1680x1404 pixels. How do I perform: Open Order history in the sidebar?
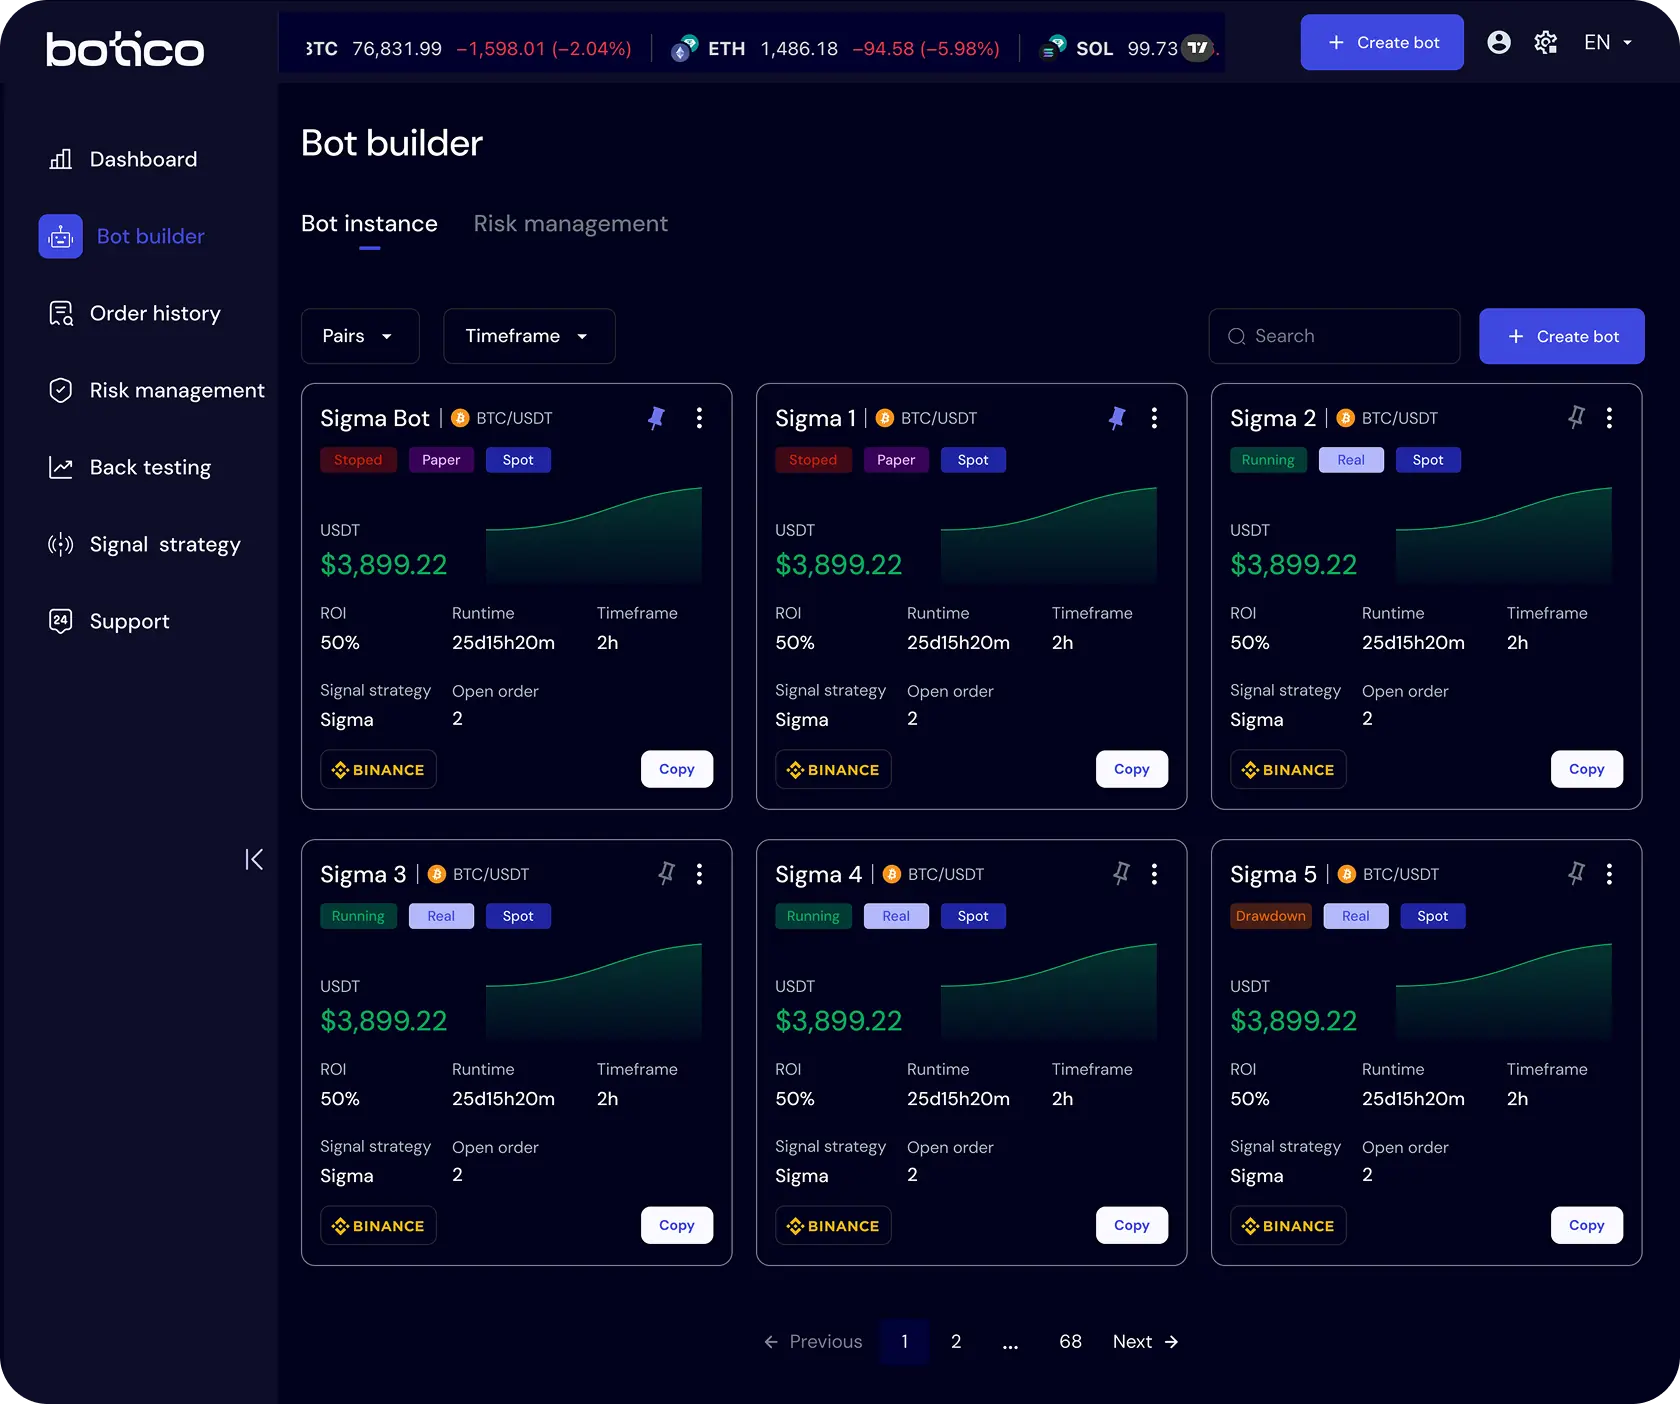click(154, 313)
